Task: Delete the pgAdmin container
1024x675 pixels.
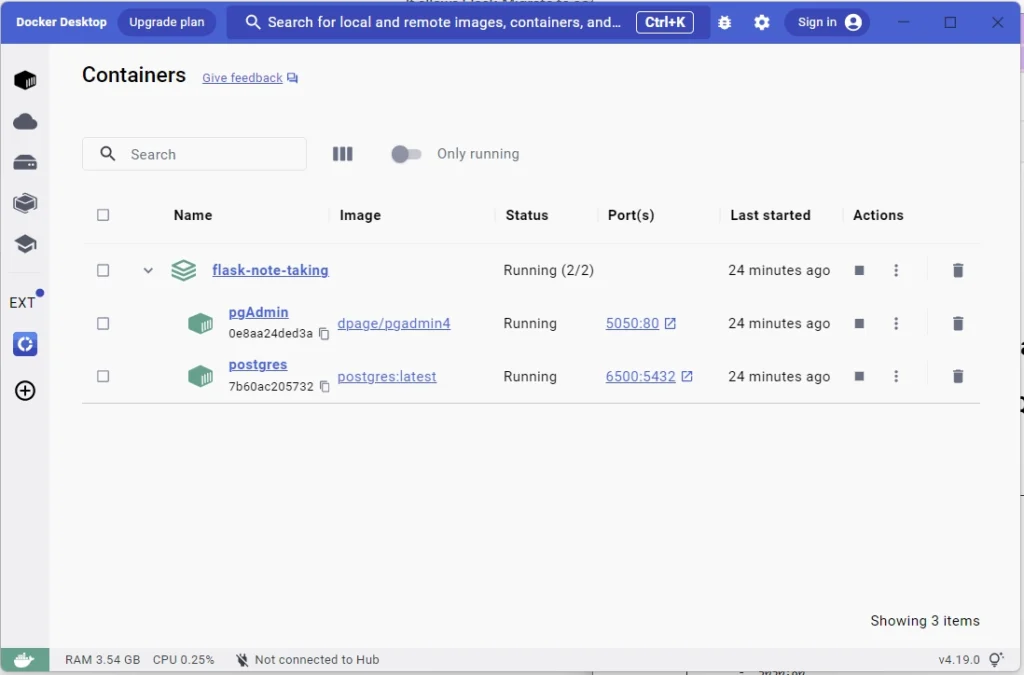Action: click(x=958, y=324)
